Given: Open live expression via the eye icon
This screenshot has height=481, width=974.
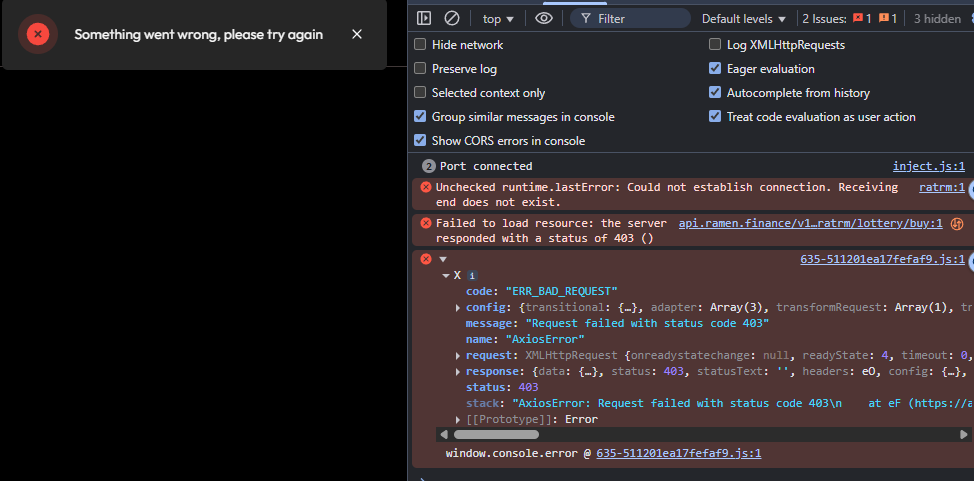Looking at the screenshot, I should point(544,19).
